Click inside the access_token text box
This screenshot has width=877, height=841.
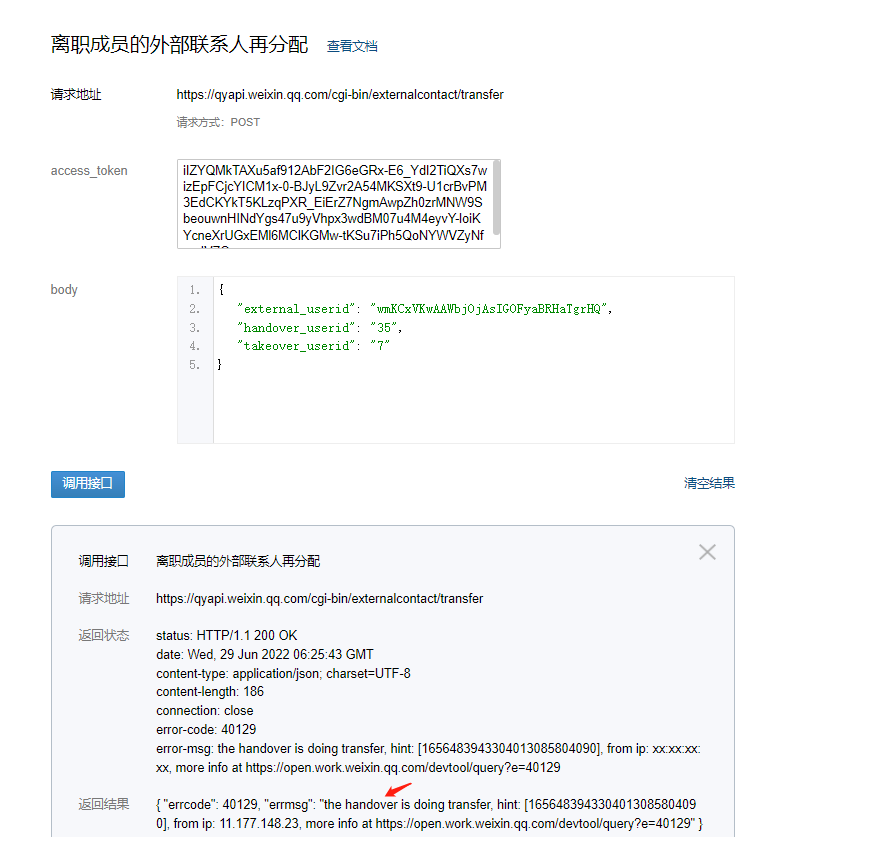coord(336,204)
